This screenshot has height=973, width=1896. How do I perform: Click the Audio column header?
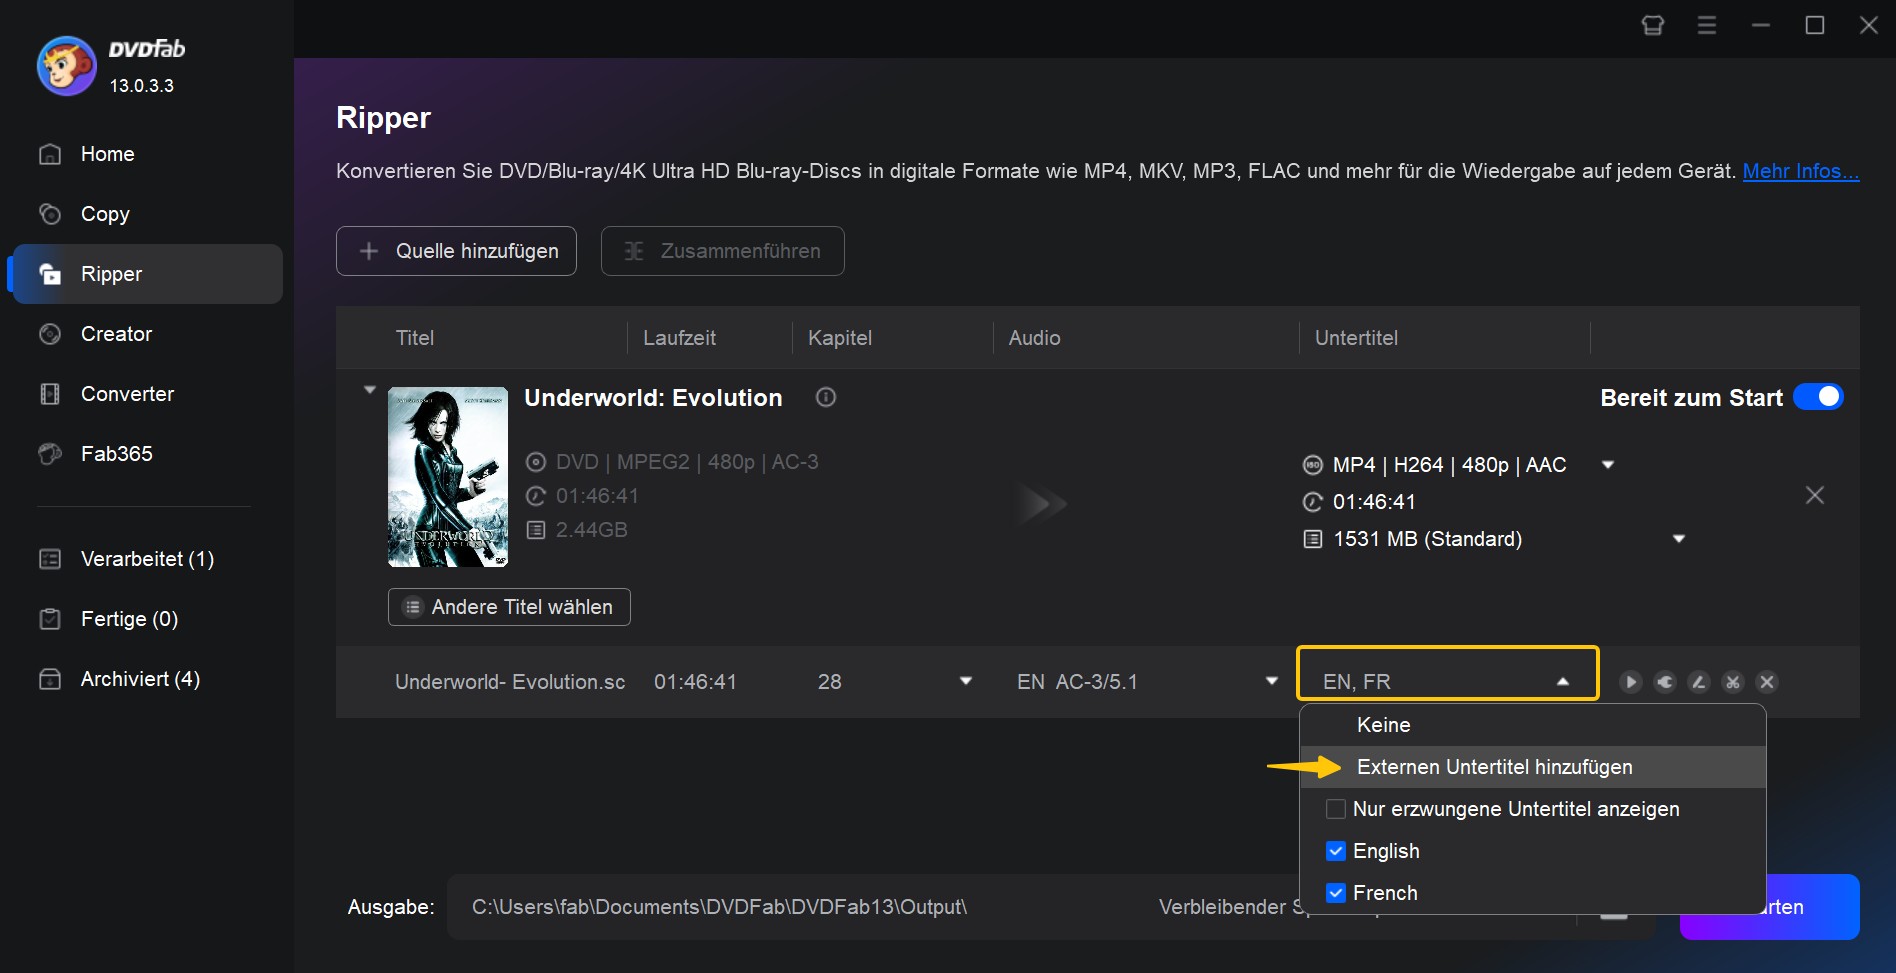(1034, 338)
